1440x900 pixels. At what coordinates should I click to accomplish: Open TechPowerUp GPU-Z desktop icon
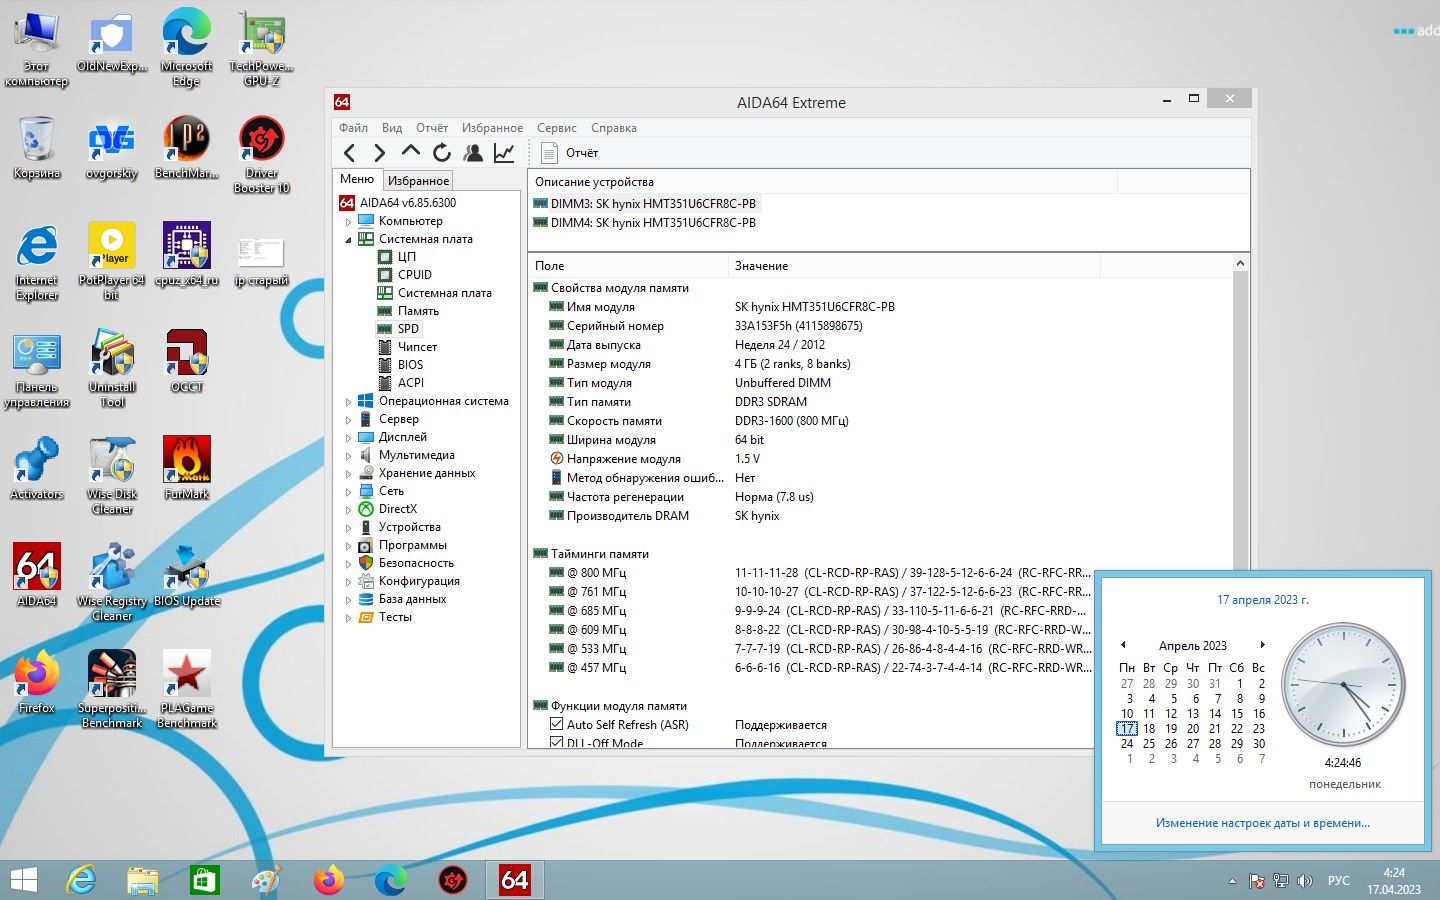(x=261, y=48)
